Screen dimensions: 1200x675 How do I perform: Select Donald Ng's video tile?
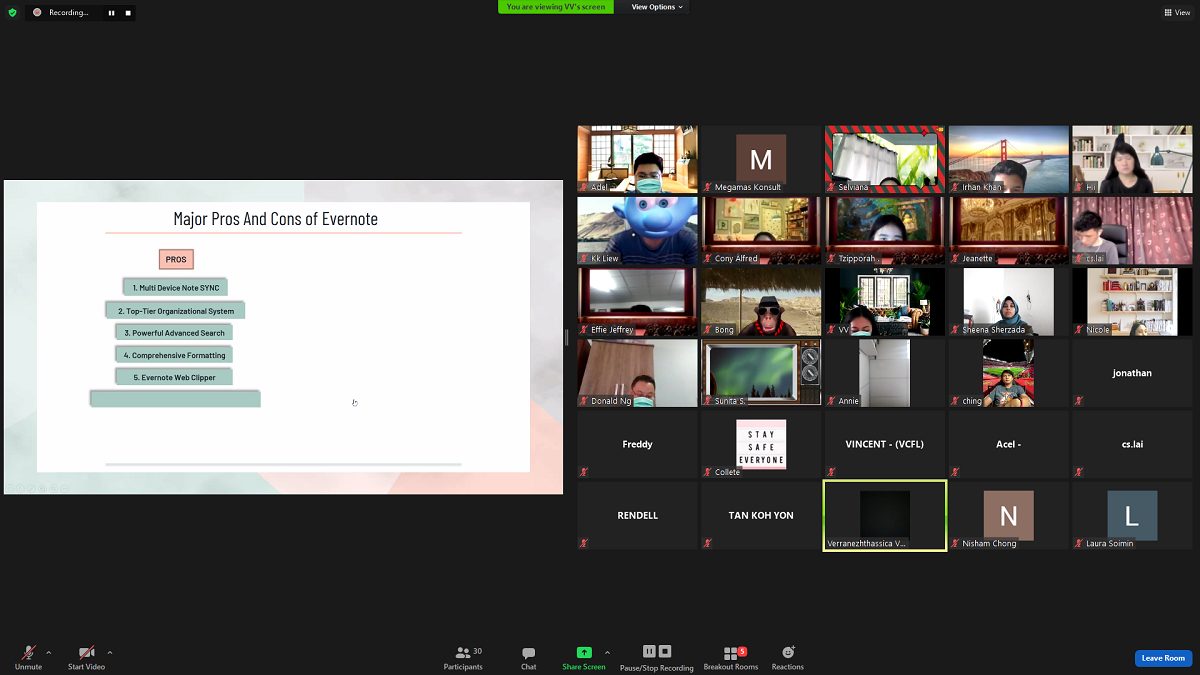point(637,373)
